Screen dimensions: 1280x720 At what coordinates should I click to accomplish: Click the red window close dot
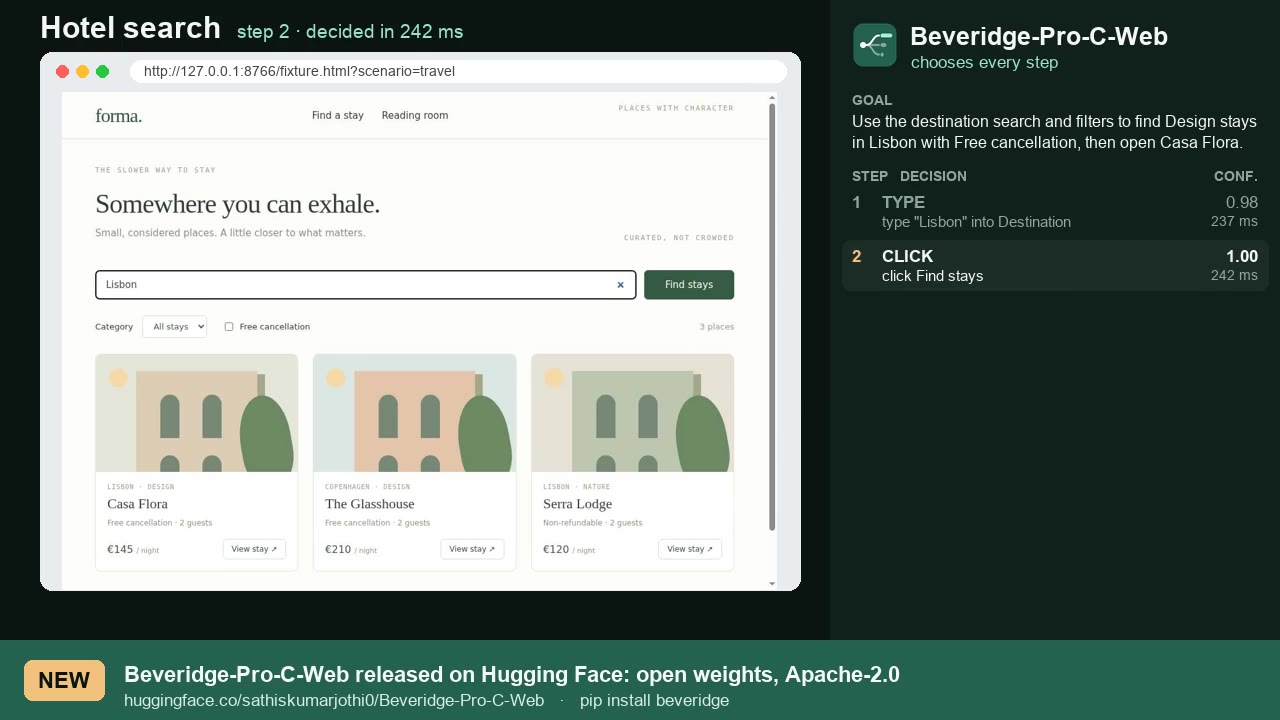pos(62,72)
